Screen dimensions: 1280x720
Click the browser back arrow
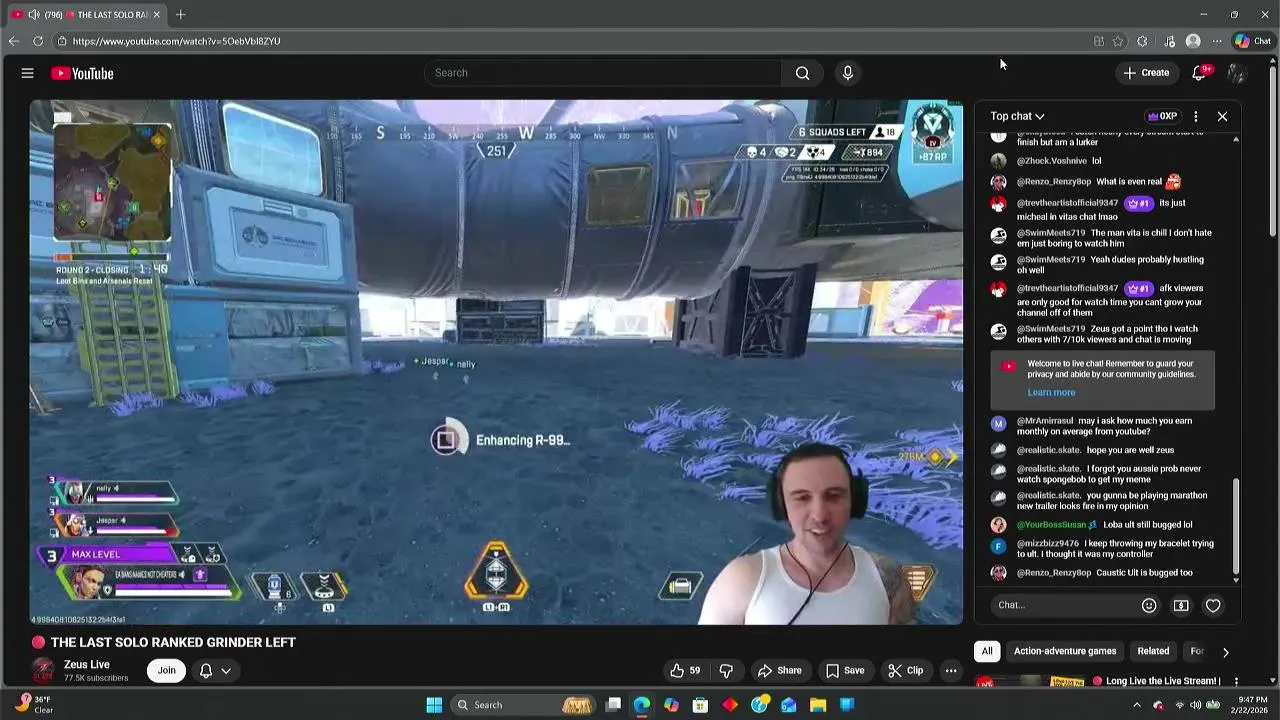point(13,41)
